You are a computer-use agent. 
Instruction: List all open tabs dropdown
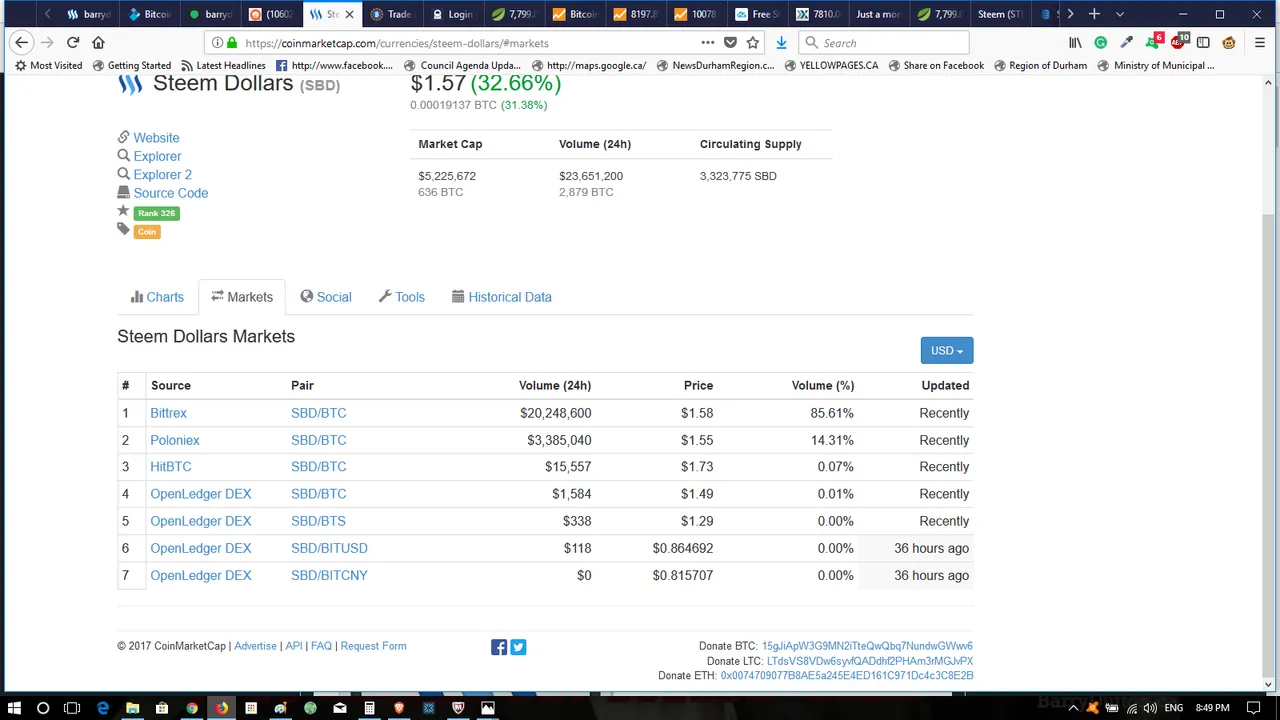tap(1119, 14)
